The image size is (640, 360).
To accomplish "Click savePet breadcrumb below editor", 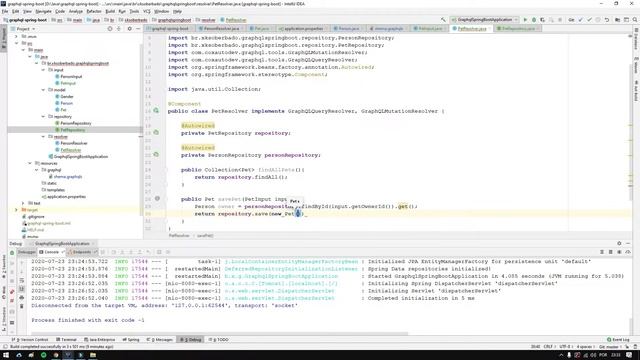I will tap(205, 236).
